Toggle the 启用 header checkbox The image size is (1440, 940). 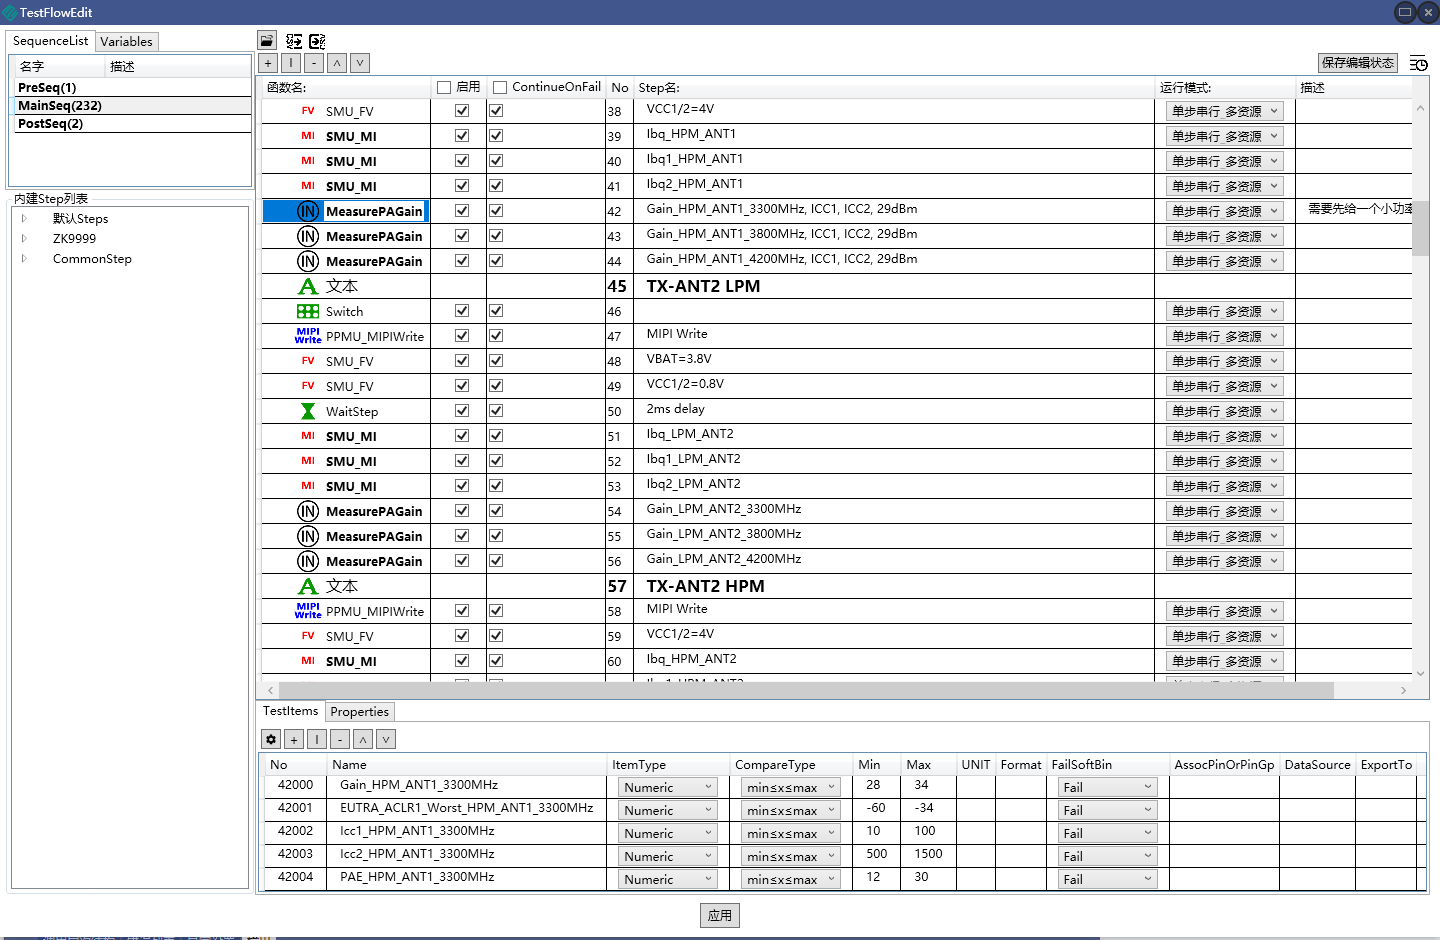coord(444,88)
